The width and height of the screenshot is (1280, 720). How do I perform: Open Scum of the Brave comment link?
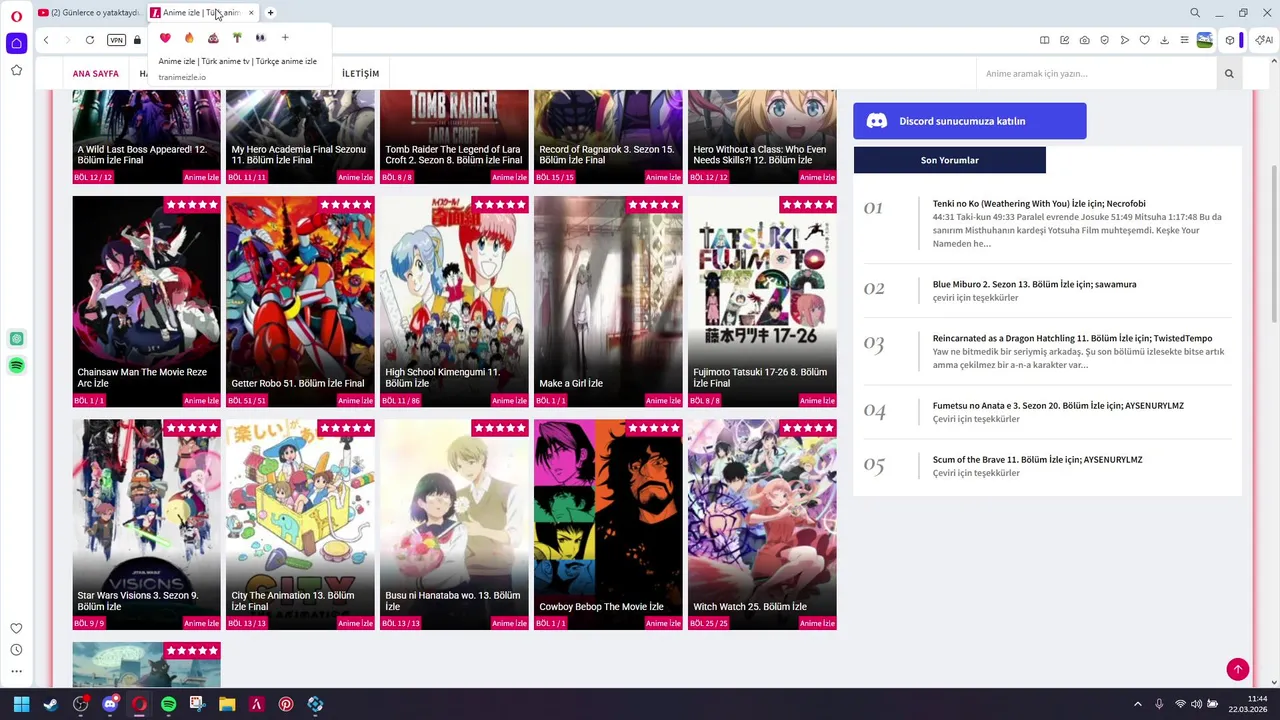(1037, 460)
